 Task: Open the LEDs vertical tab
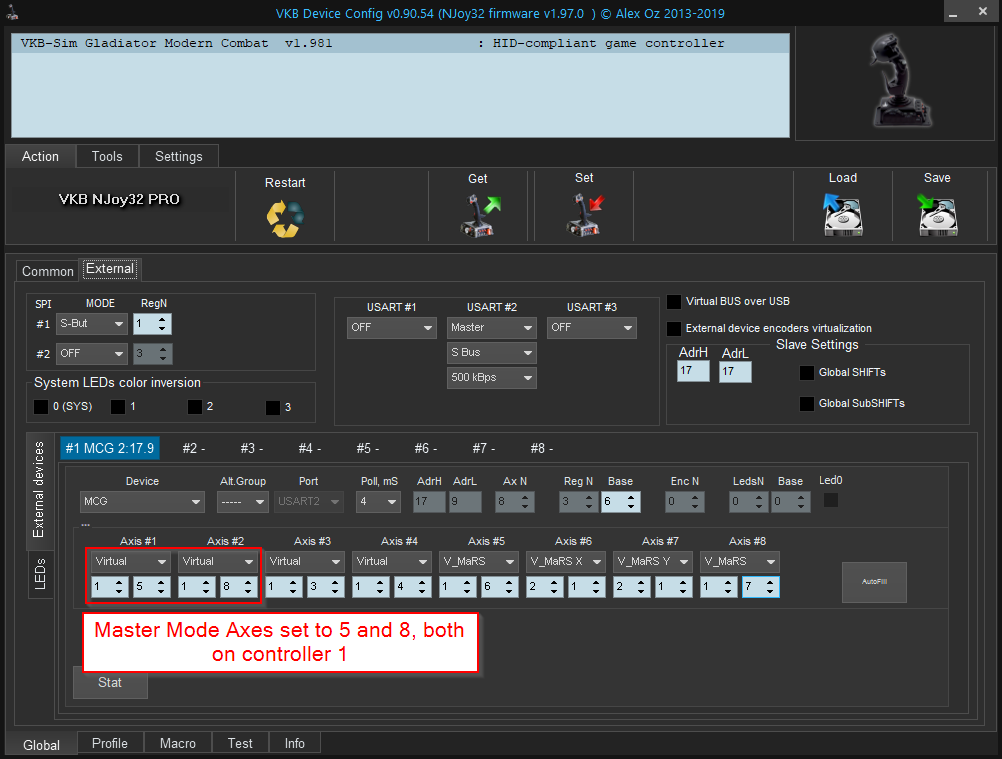[40, 574]
